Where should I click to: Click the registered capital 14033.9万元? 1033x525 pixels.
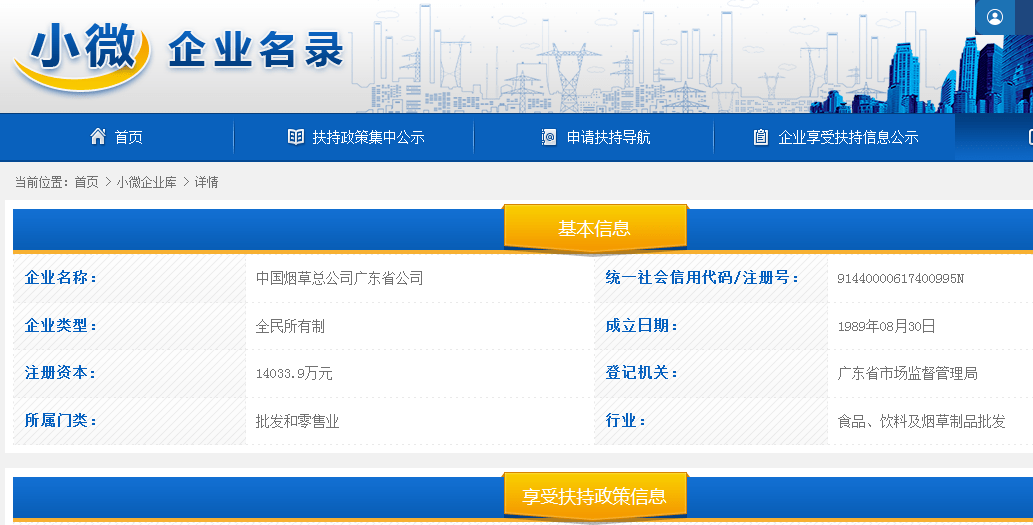point(294,373)
